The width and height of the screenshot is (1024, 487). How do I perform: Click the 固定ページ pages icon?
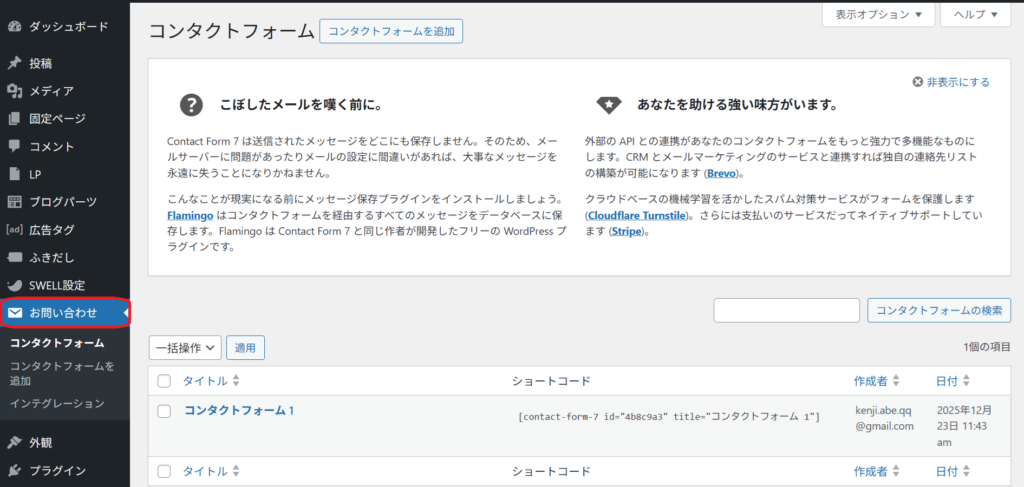click(14, 119)
